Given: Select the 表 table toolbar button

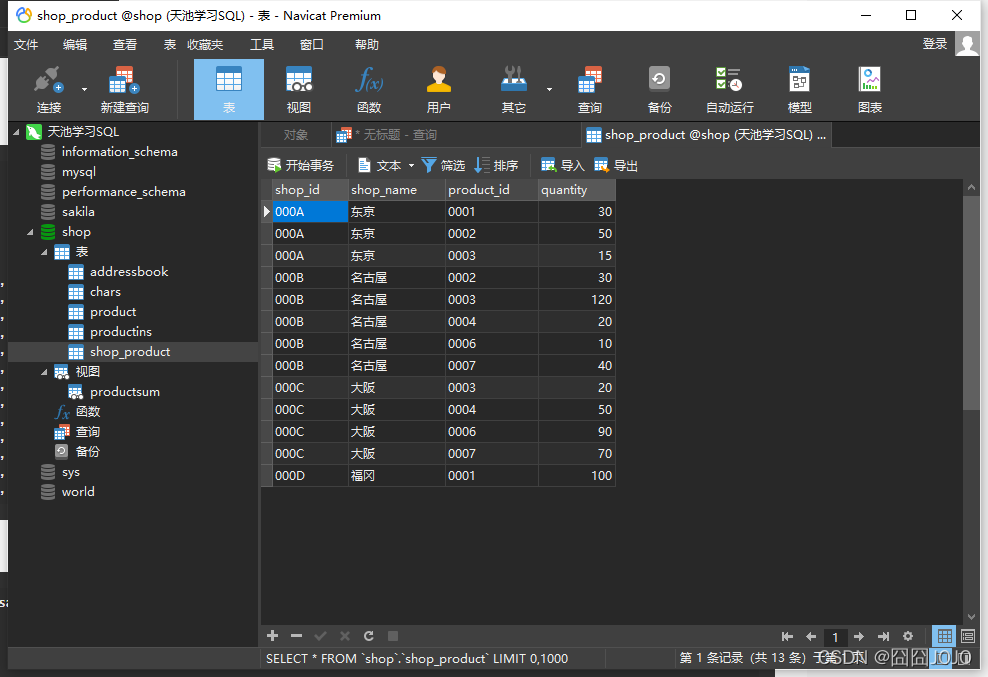Looking at the screenshot, I should tap(229, 90).
